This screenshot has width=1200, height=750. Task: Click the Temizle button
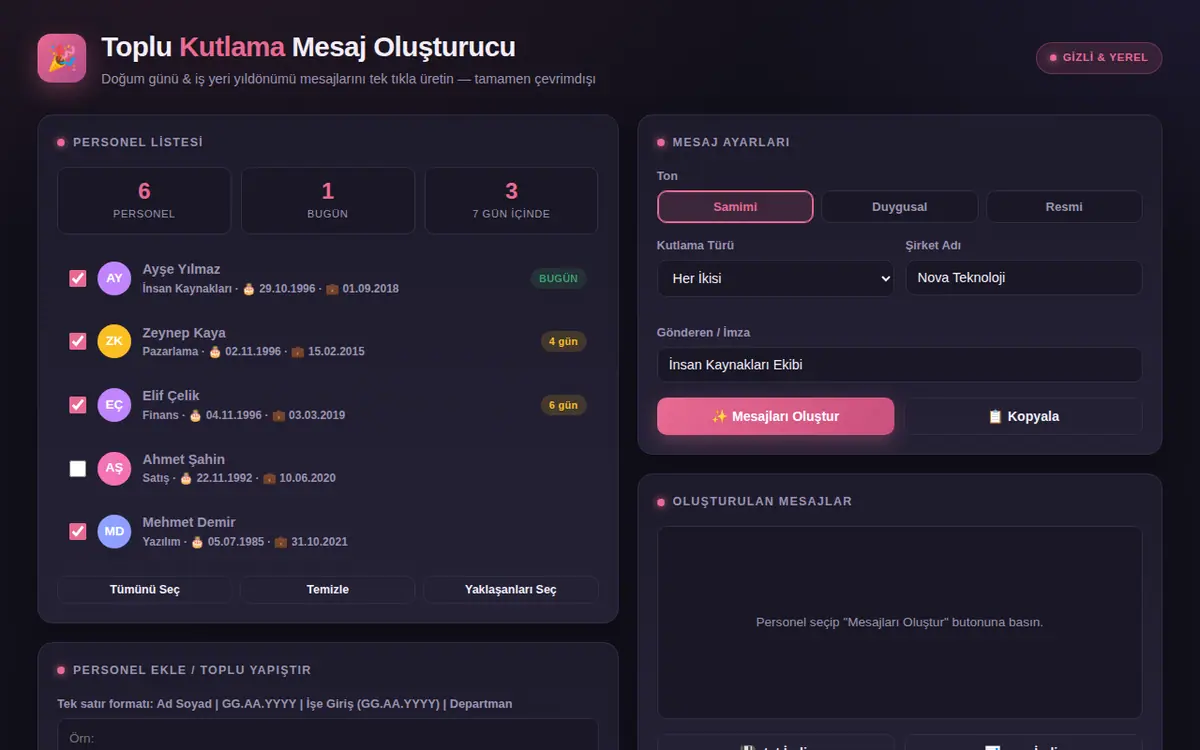click(x=328, y=590)
